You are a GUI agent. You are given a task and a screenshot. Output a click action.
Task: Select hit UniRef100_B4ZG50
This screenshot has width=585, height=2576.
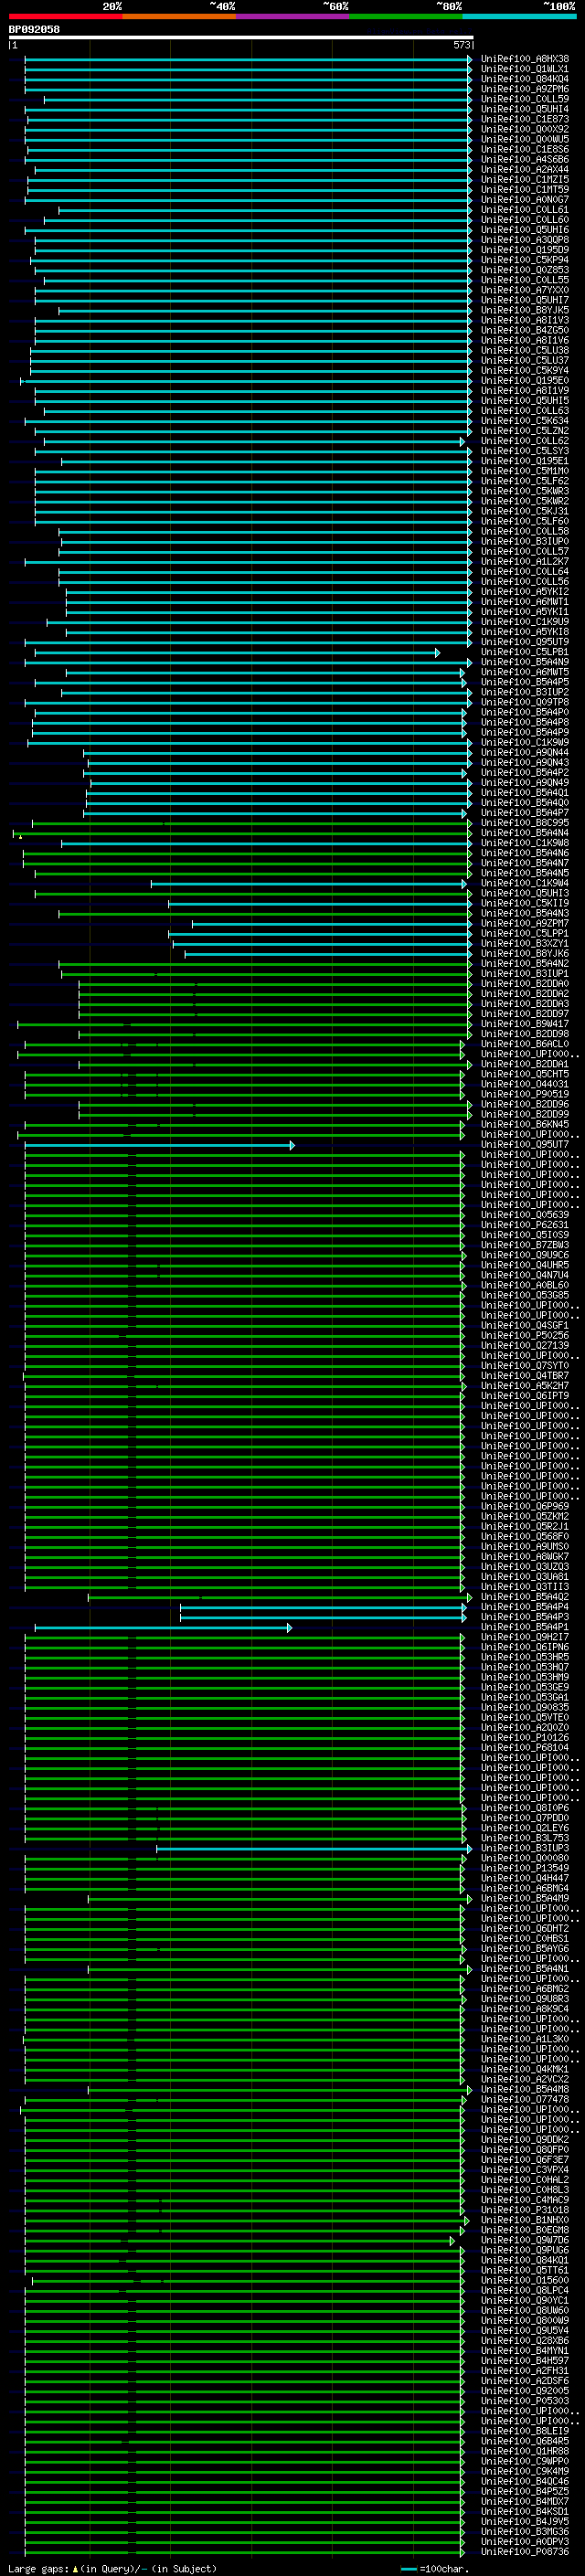click(x=524, y=330)
